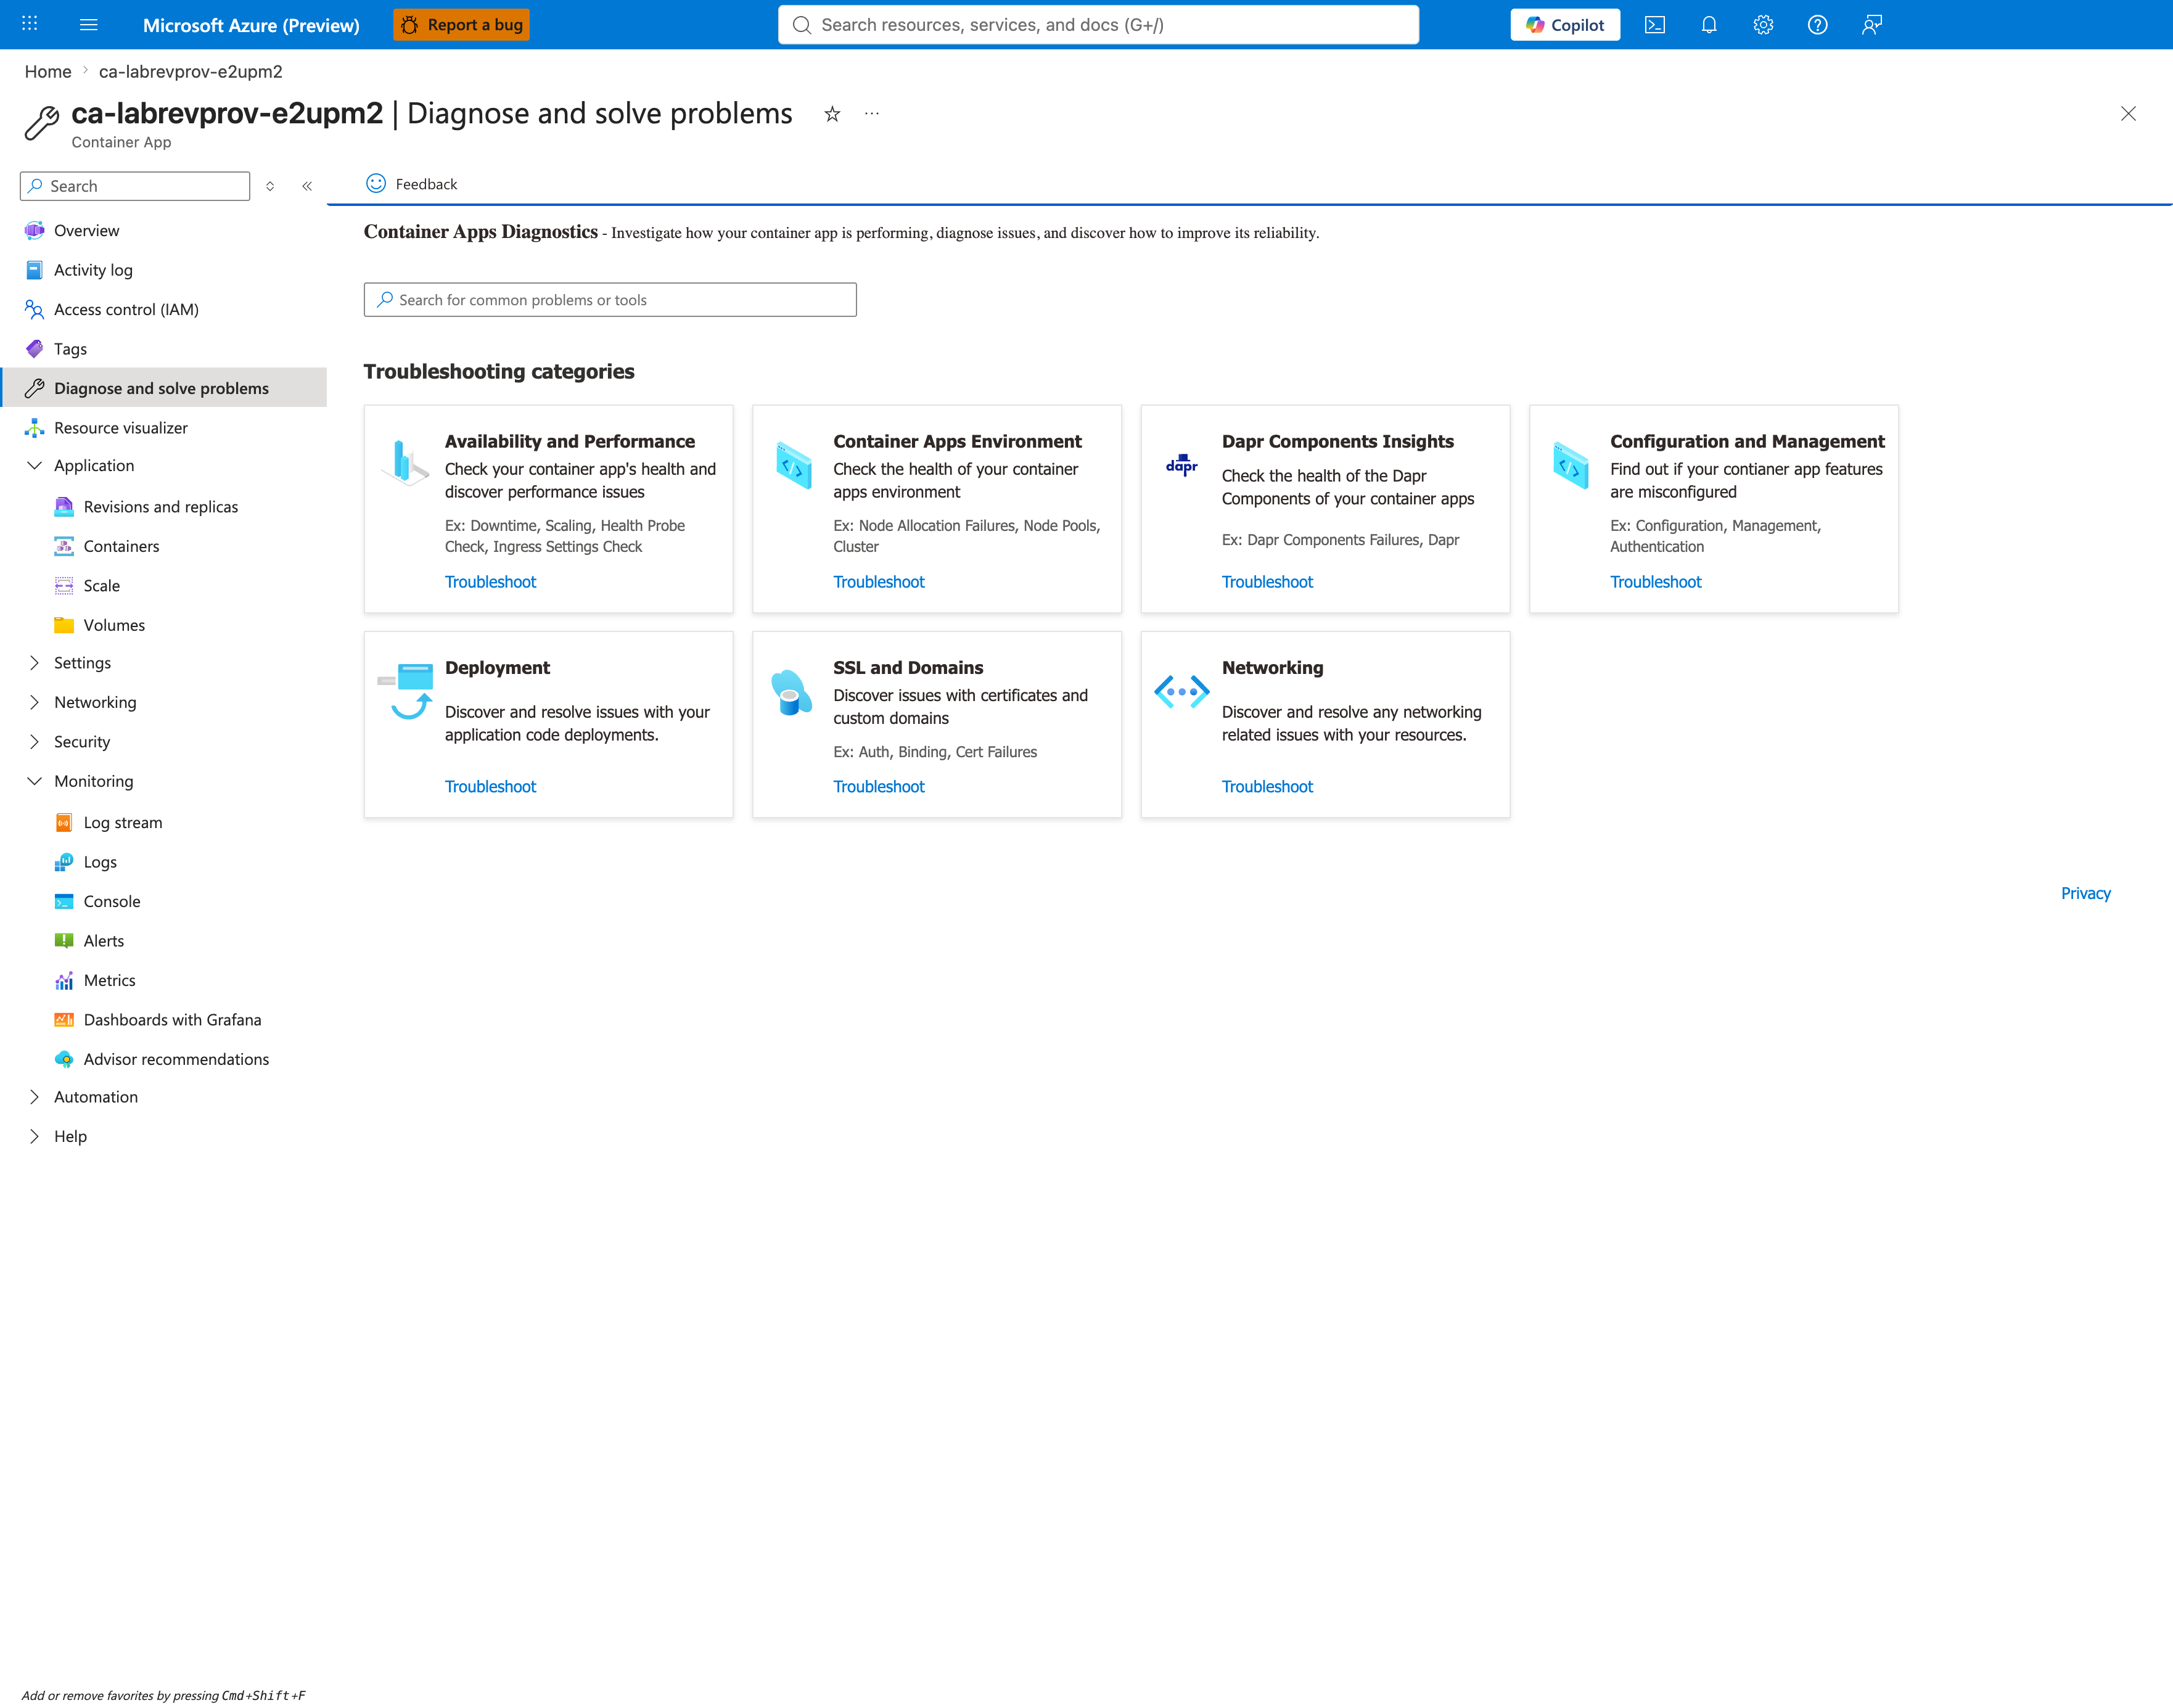Expand the Settings section in the sidebar
2173x1708 pixels.
pos(34,663)
